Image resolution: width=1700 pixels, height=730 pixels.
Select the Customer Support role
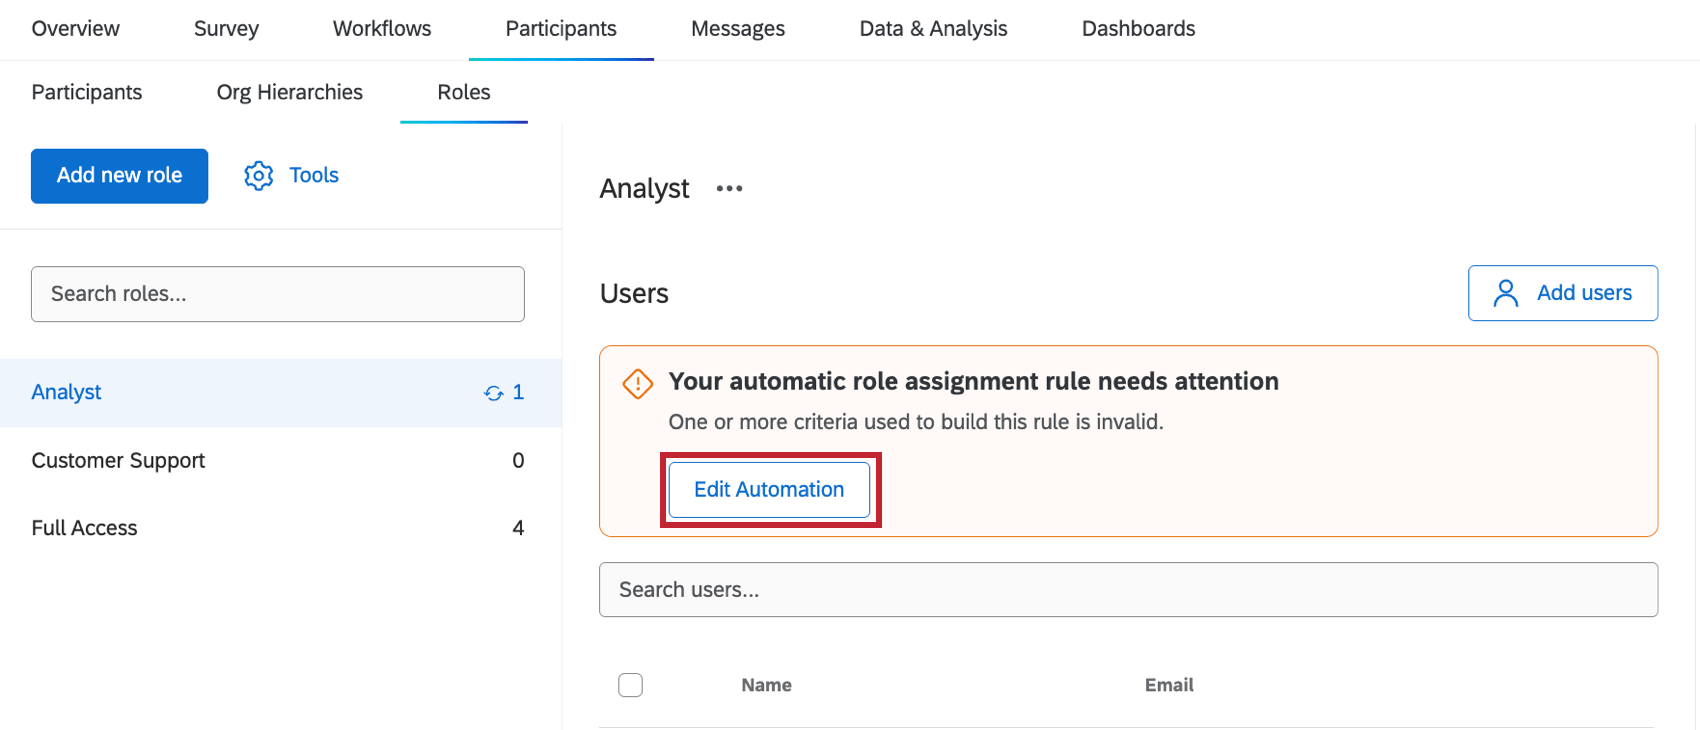tap(280, 461)
